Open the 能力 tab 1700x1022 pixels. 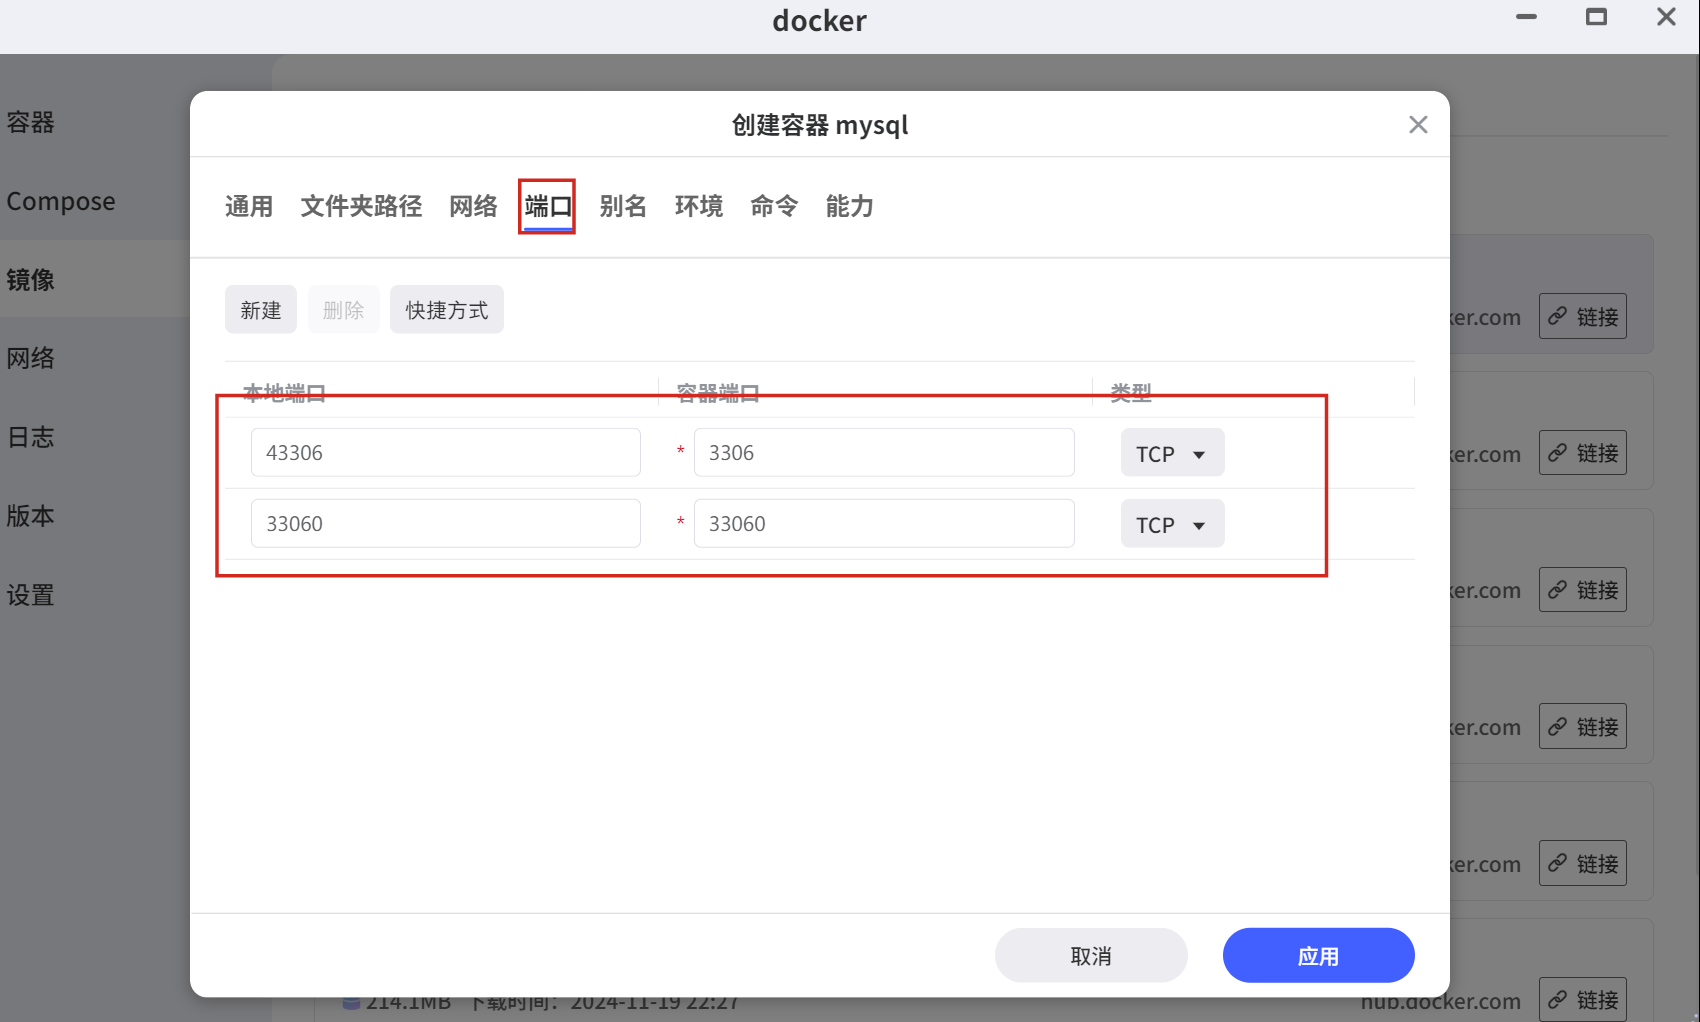(x=849, y=207)
